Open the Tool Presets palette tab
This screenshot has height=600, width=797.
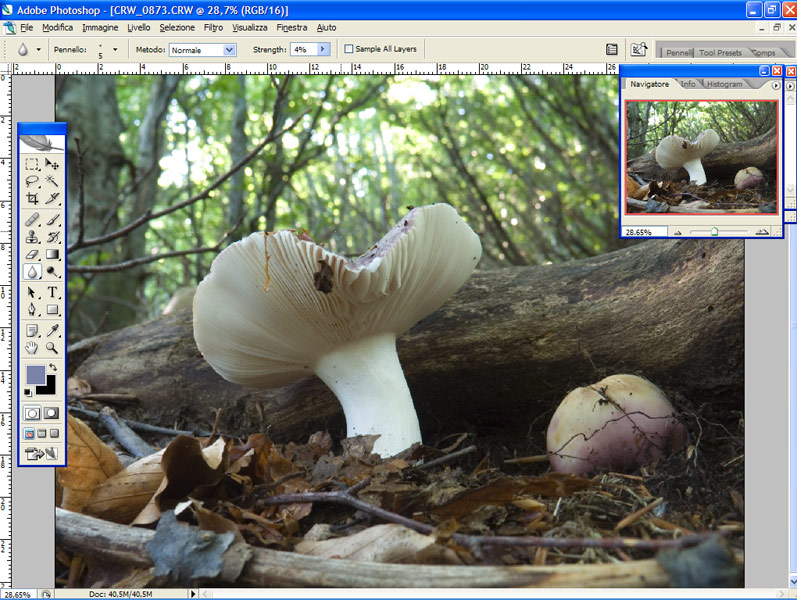(x=720, y=52)
